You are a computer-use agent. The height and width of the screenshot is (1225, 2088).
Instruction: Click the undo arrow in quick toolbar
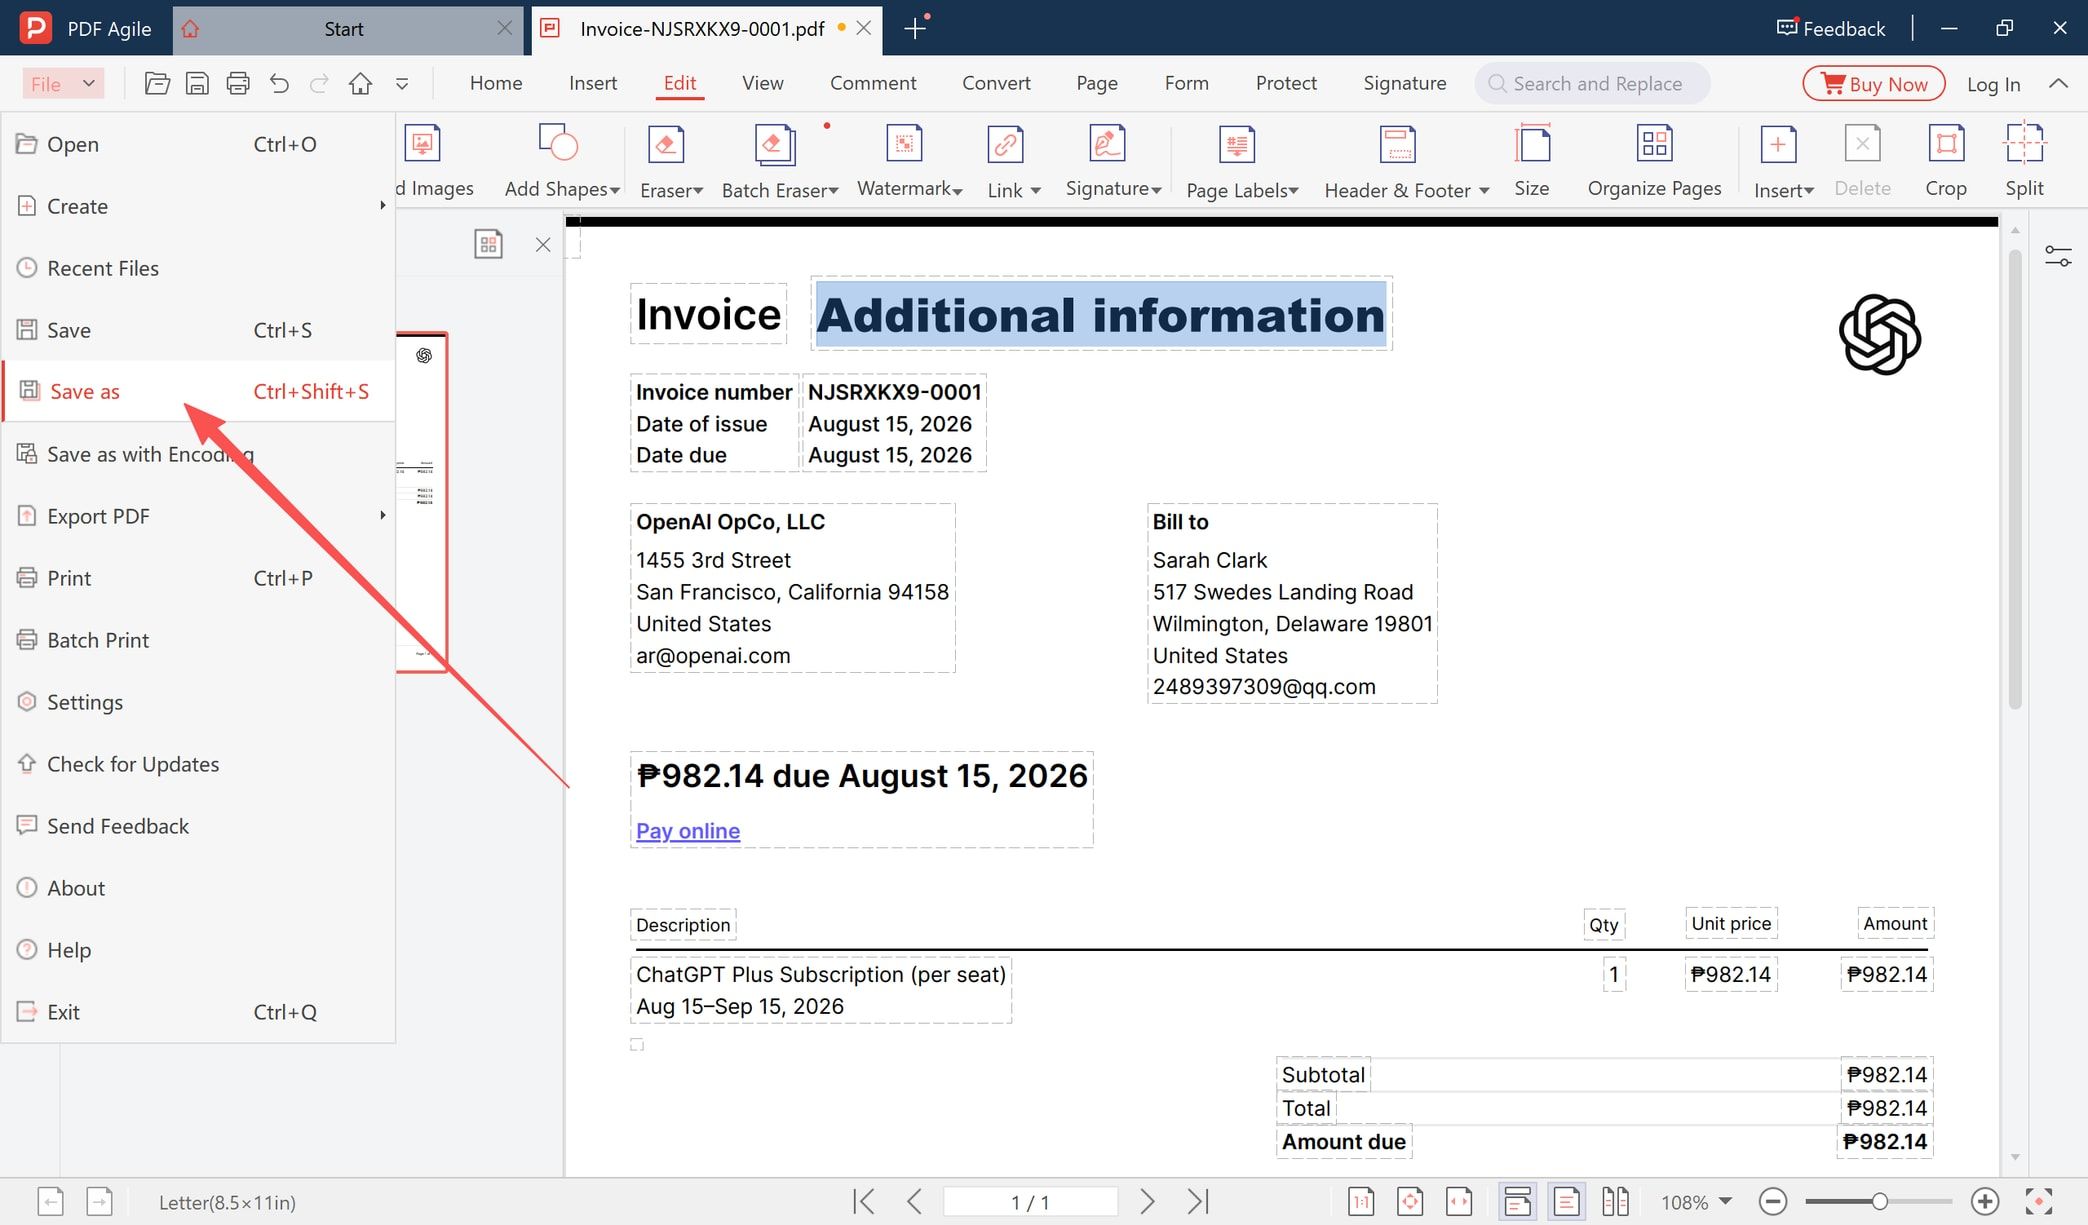tap(279, 84)
